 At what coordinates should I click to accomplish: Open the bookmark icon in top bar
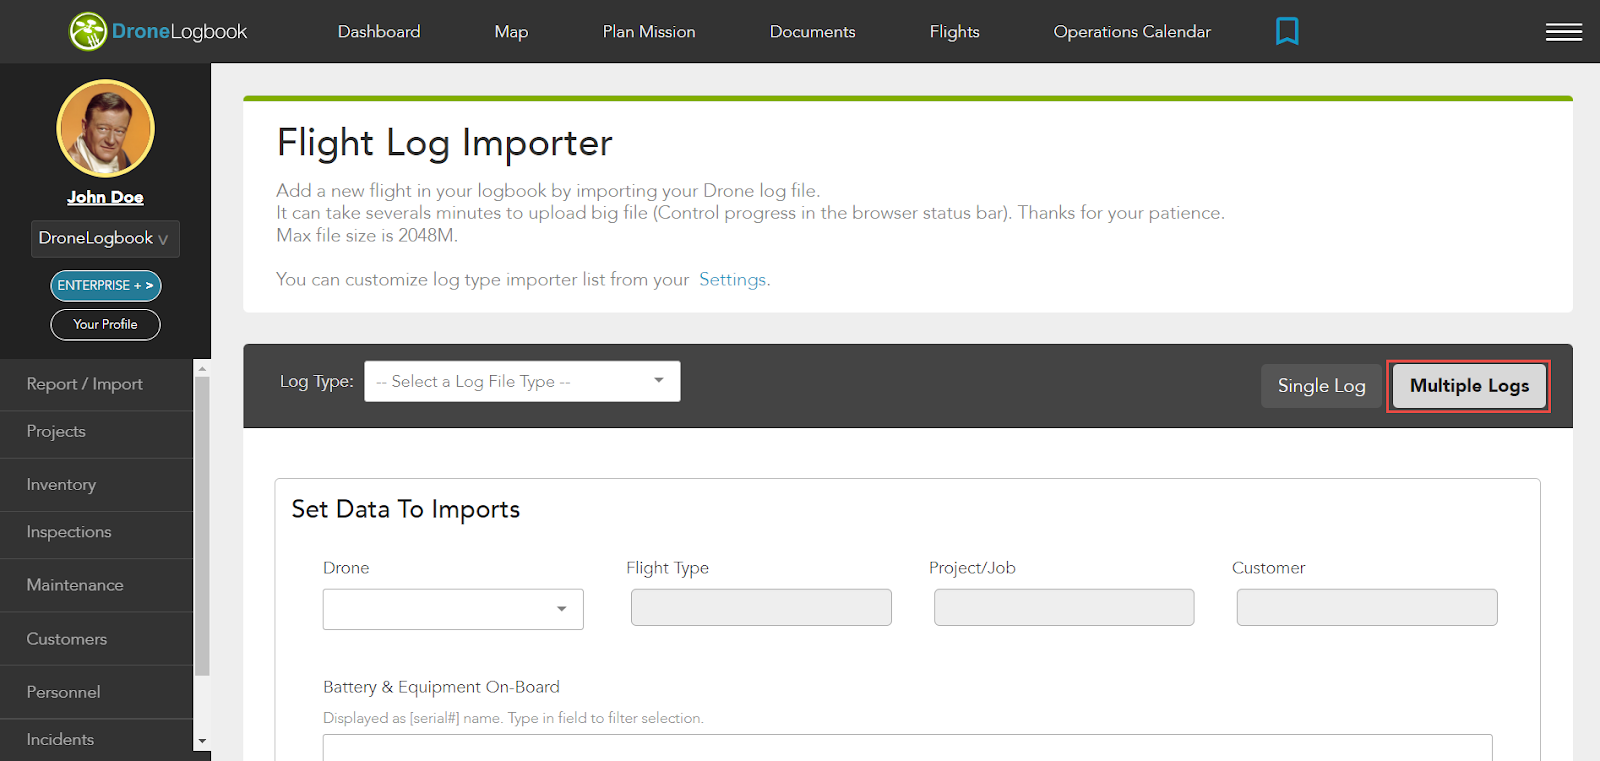pos(1287,31)
